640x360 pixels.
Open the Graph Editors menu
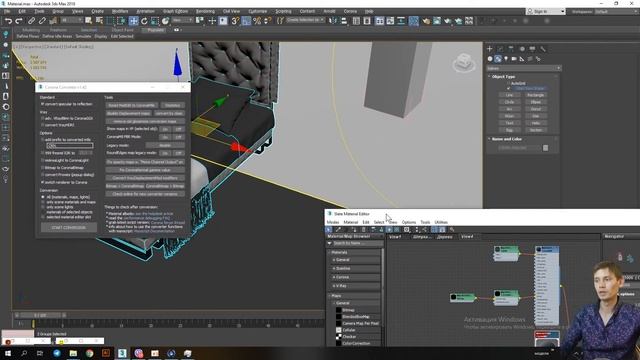pos(176,11)
